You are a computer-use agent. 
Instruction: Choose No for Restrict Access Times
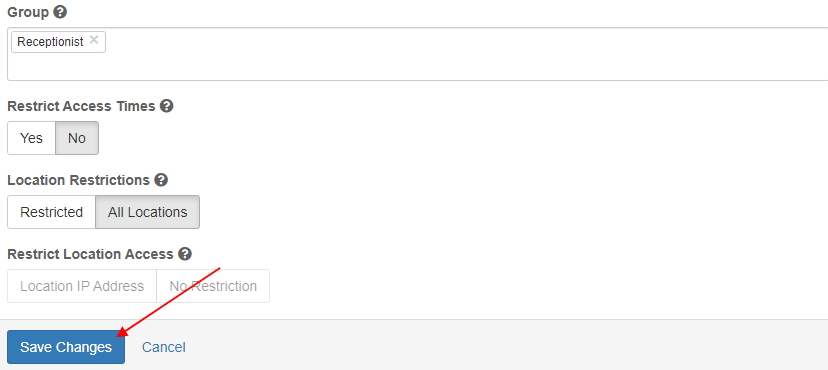tap(77, 138)
